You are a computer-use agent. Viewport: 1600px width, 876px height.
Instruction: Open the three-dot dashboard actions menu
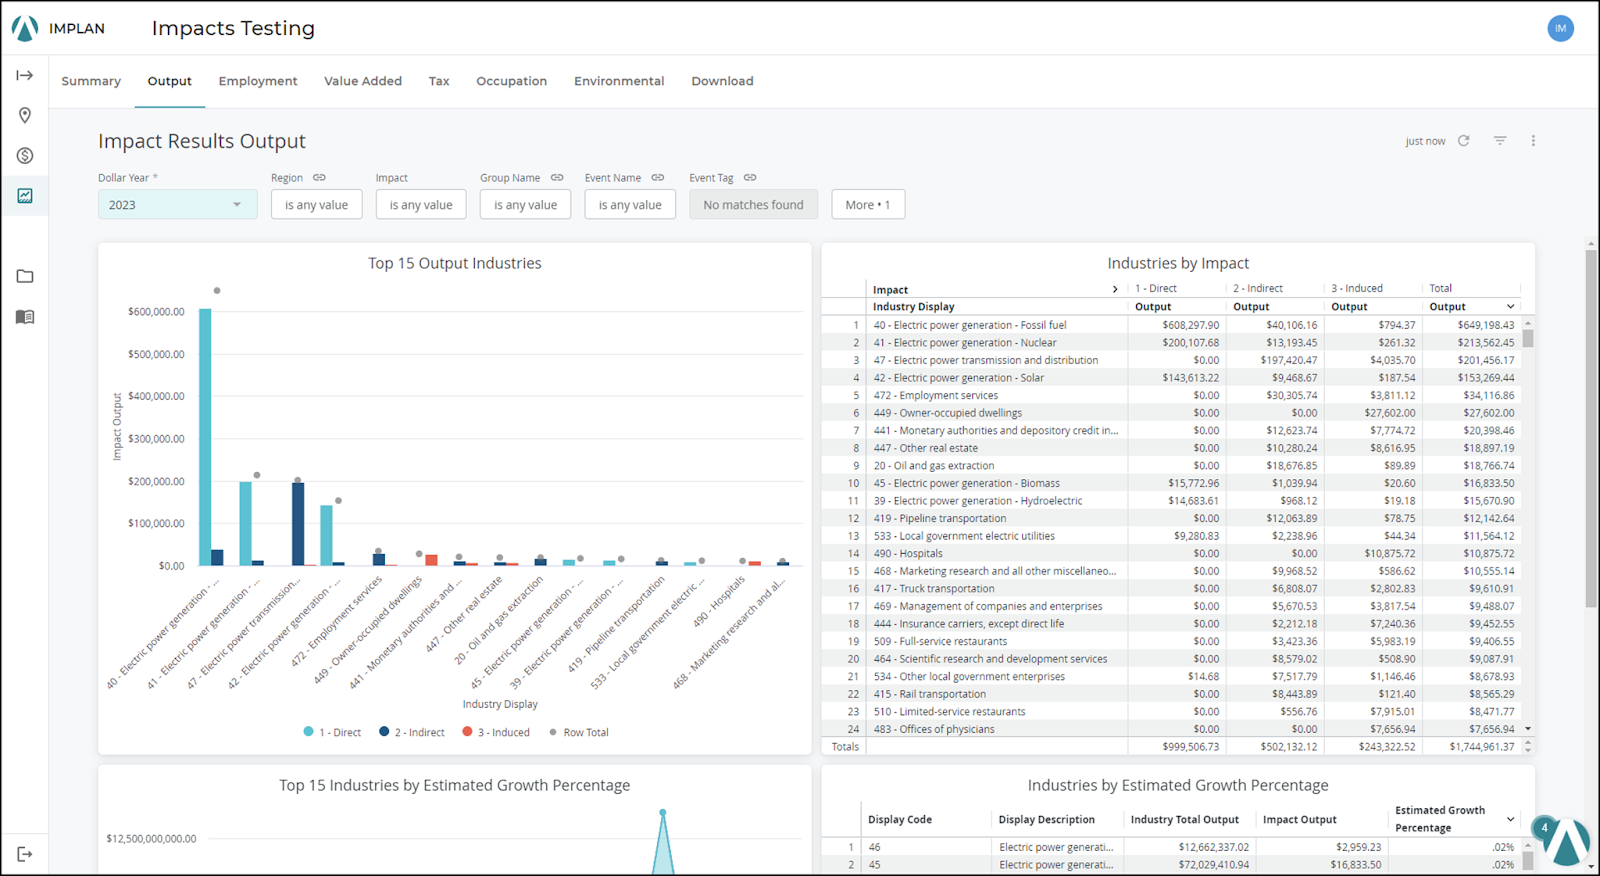[1533, 141]
